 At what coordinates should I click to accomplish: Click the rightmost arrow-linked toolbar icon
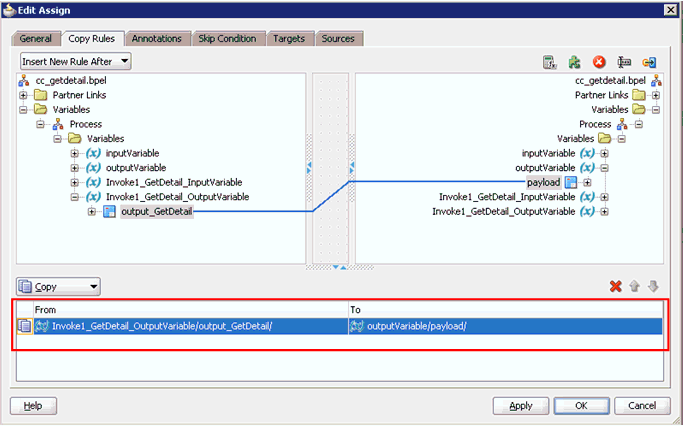point(649,62)
